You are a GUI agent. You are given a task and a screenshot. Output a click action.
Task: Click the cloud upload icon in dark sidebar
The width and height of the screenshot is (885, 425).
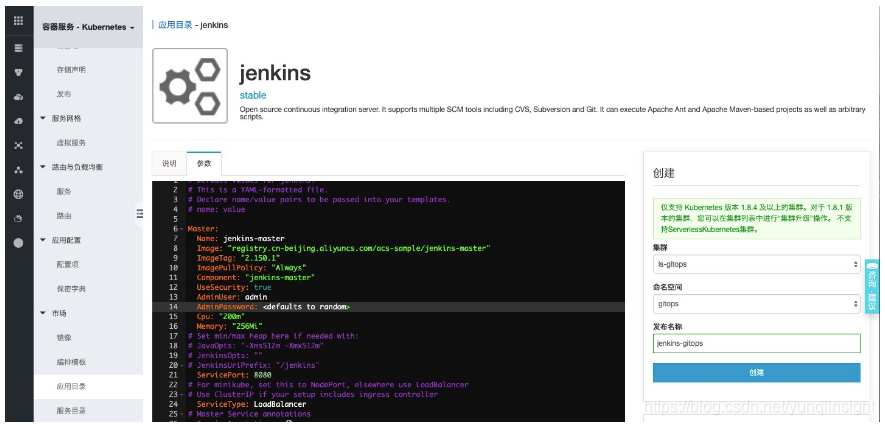tap(19, 121)
